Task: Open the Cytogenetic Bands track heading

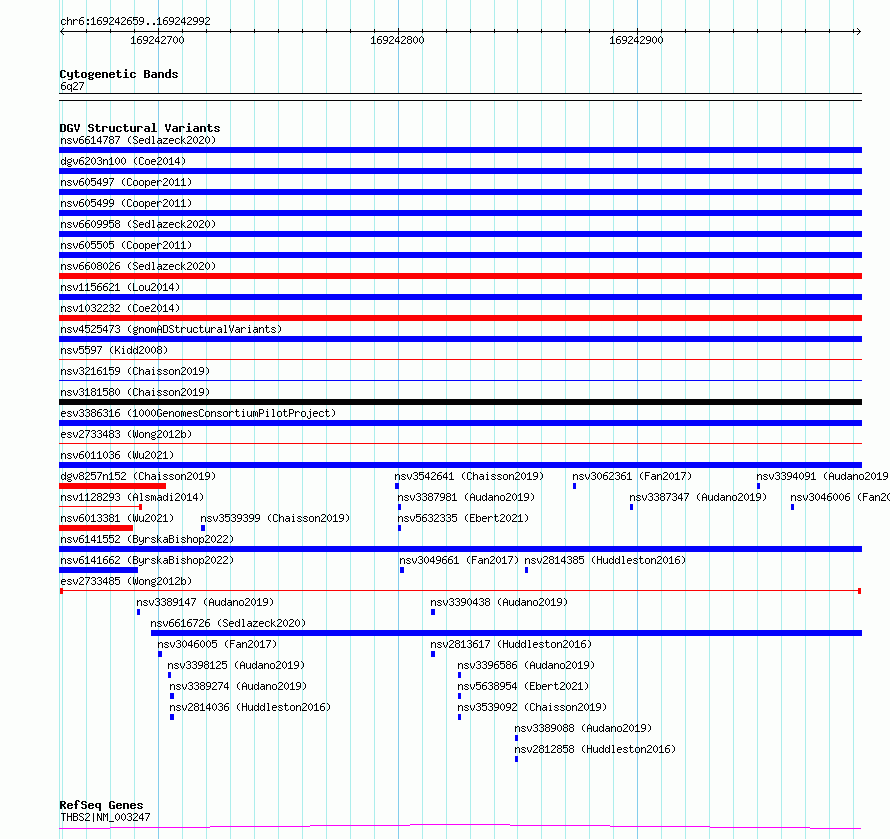Action: tap(119, 74)
